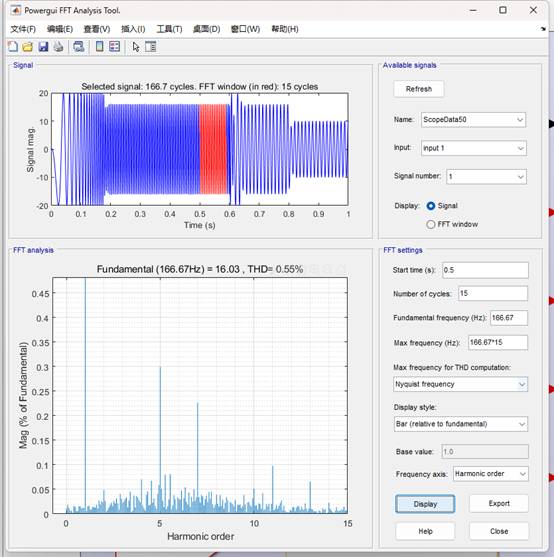Open Property Inspector toolbar icon

[x=151, y=47]
